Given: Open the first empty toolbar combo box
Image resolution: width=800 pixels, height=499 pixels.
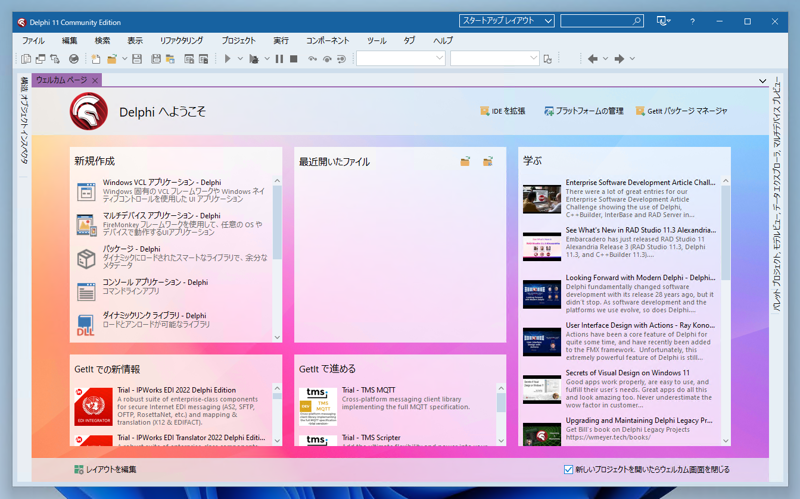Looking at the screenshot, I should coord(401,59).
